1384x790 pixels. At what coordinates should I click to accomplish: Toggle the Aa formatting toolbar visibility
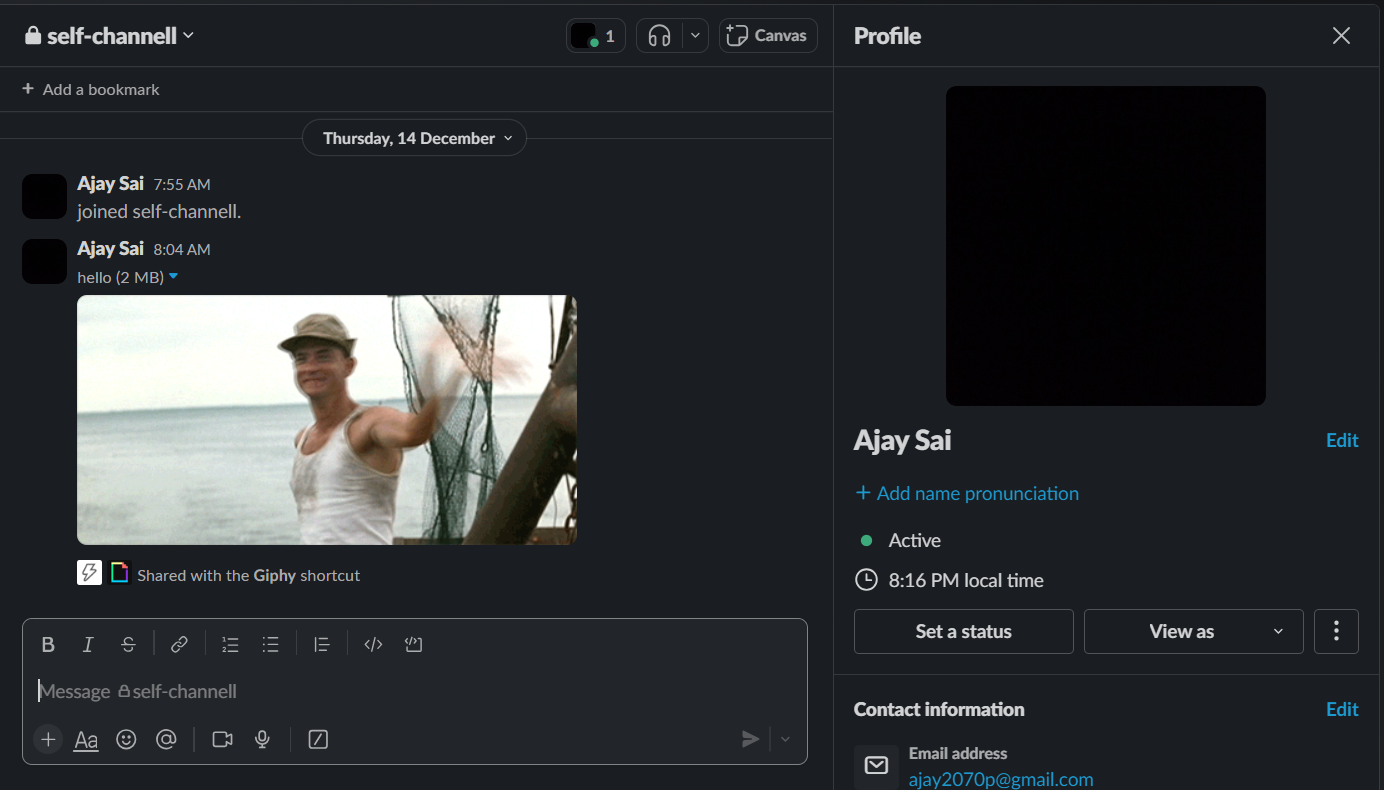click(86, 740)
